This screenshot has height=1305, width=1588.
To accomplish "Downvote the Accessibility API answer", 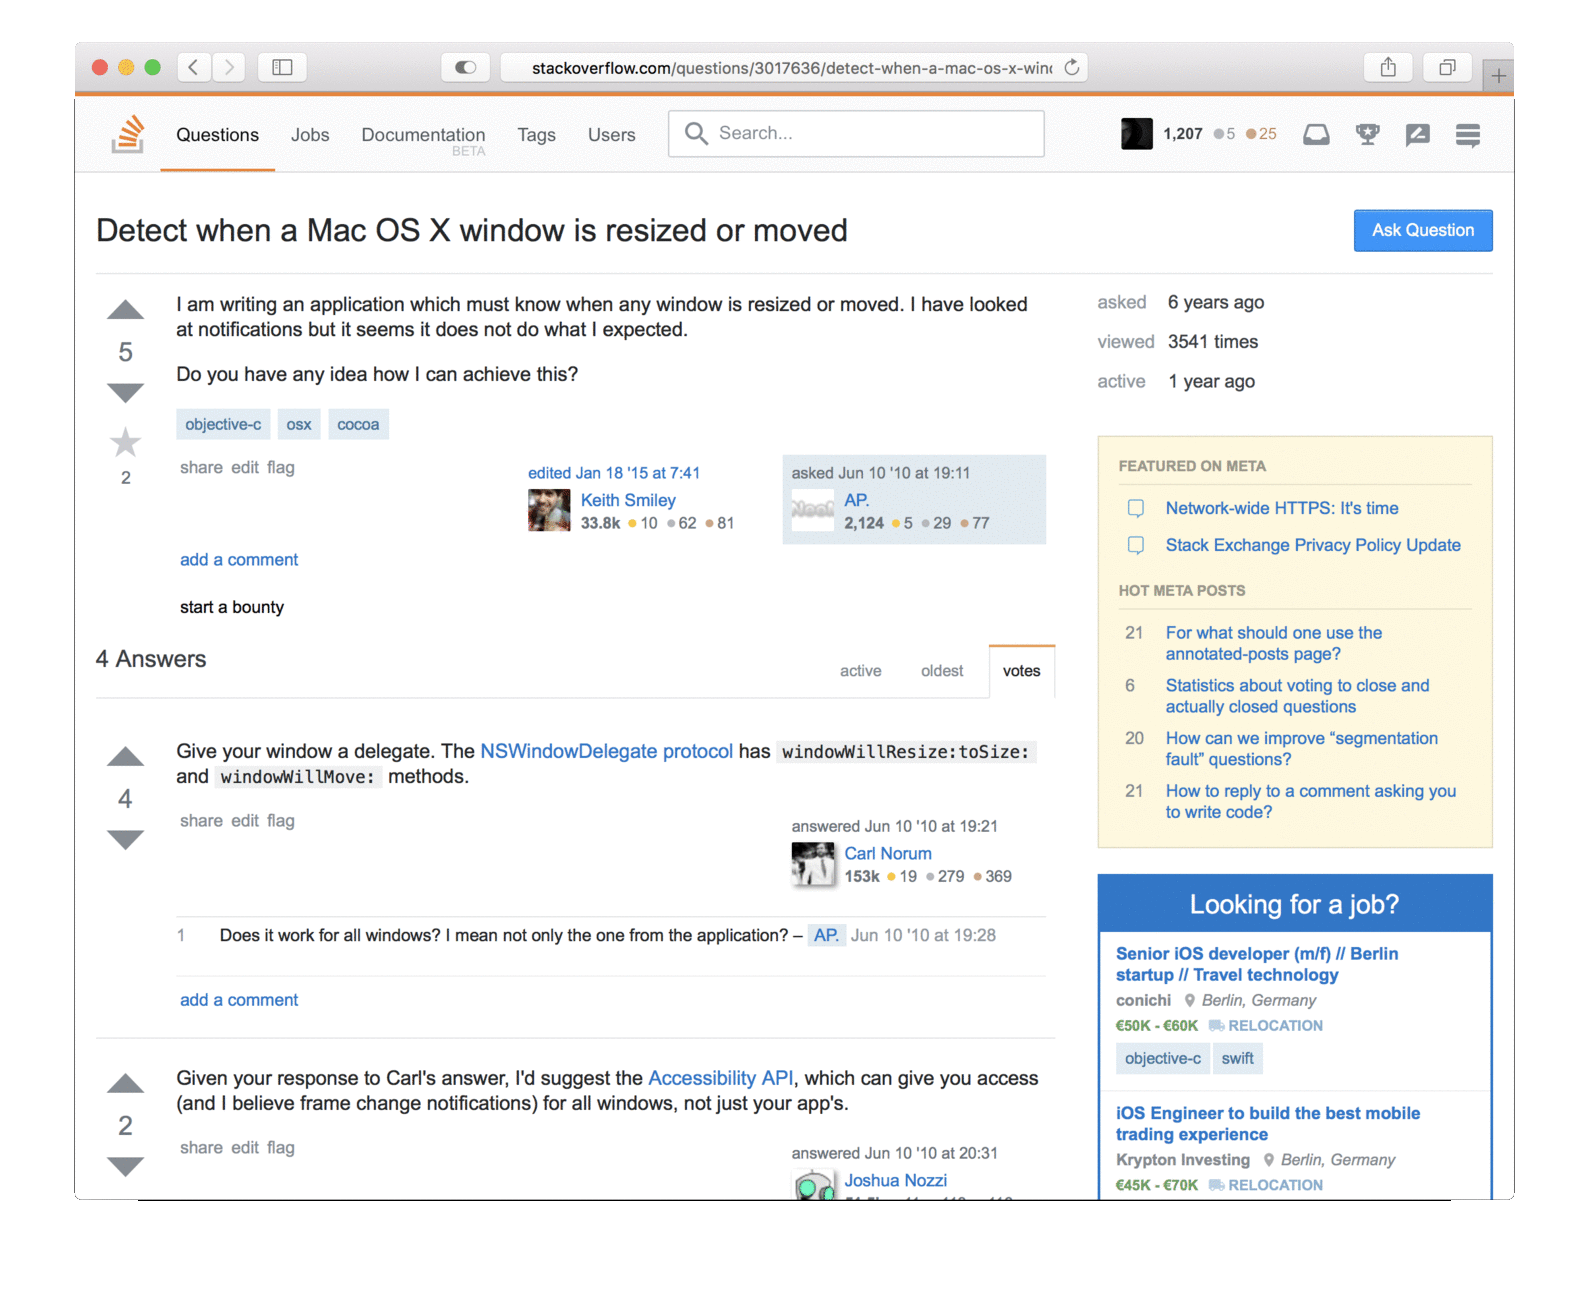I will coord(125,1167).
